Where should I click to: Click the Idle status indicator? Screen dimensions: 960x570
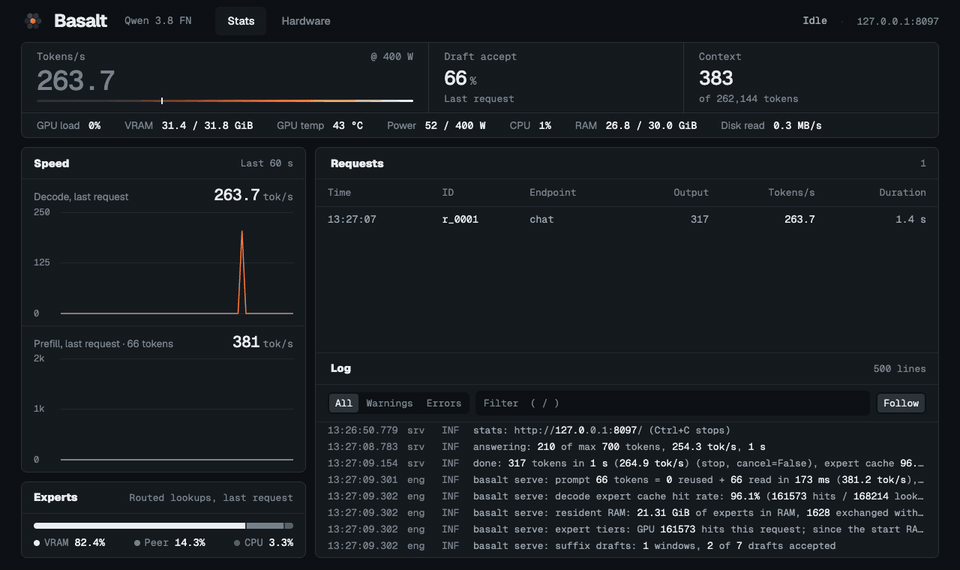814,21
